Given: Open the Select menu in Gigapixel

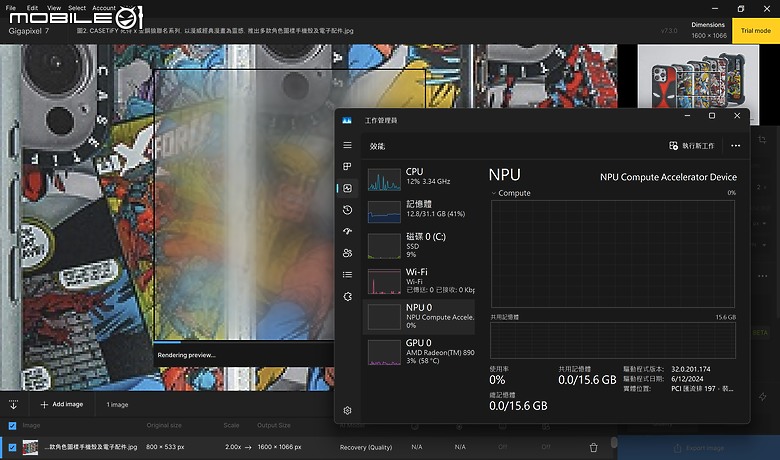Looking at the screenshot, I should (77, 8).
